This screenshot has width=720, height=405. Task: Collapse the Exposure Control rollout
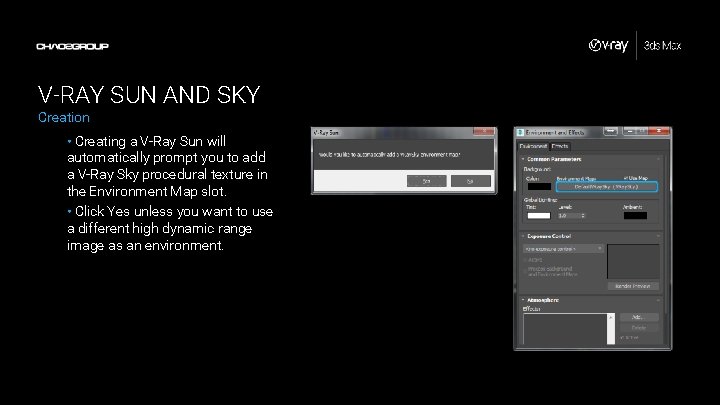pyautogui.click(x=523, y=236)
